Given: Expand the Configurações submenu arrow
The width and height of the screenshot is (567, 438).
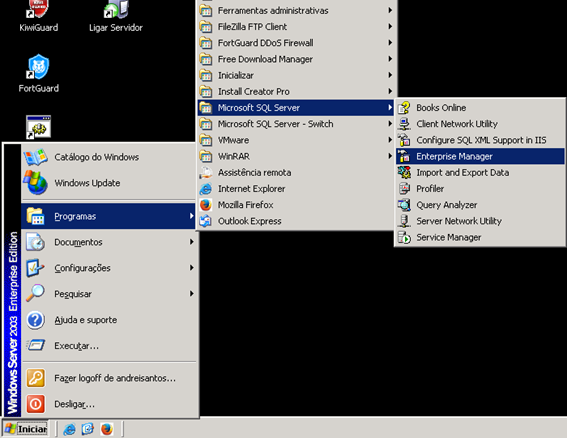Looking at the screenshot, I should coord(192,268).
